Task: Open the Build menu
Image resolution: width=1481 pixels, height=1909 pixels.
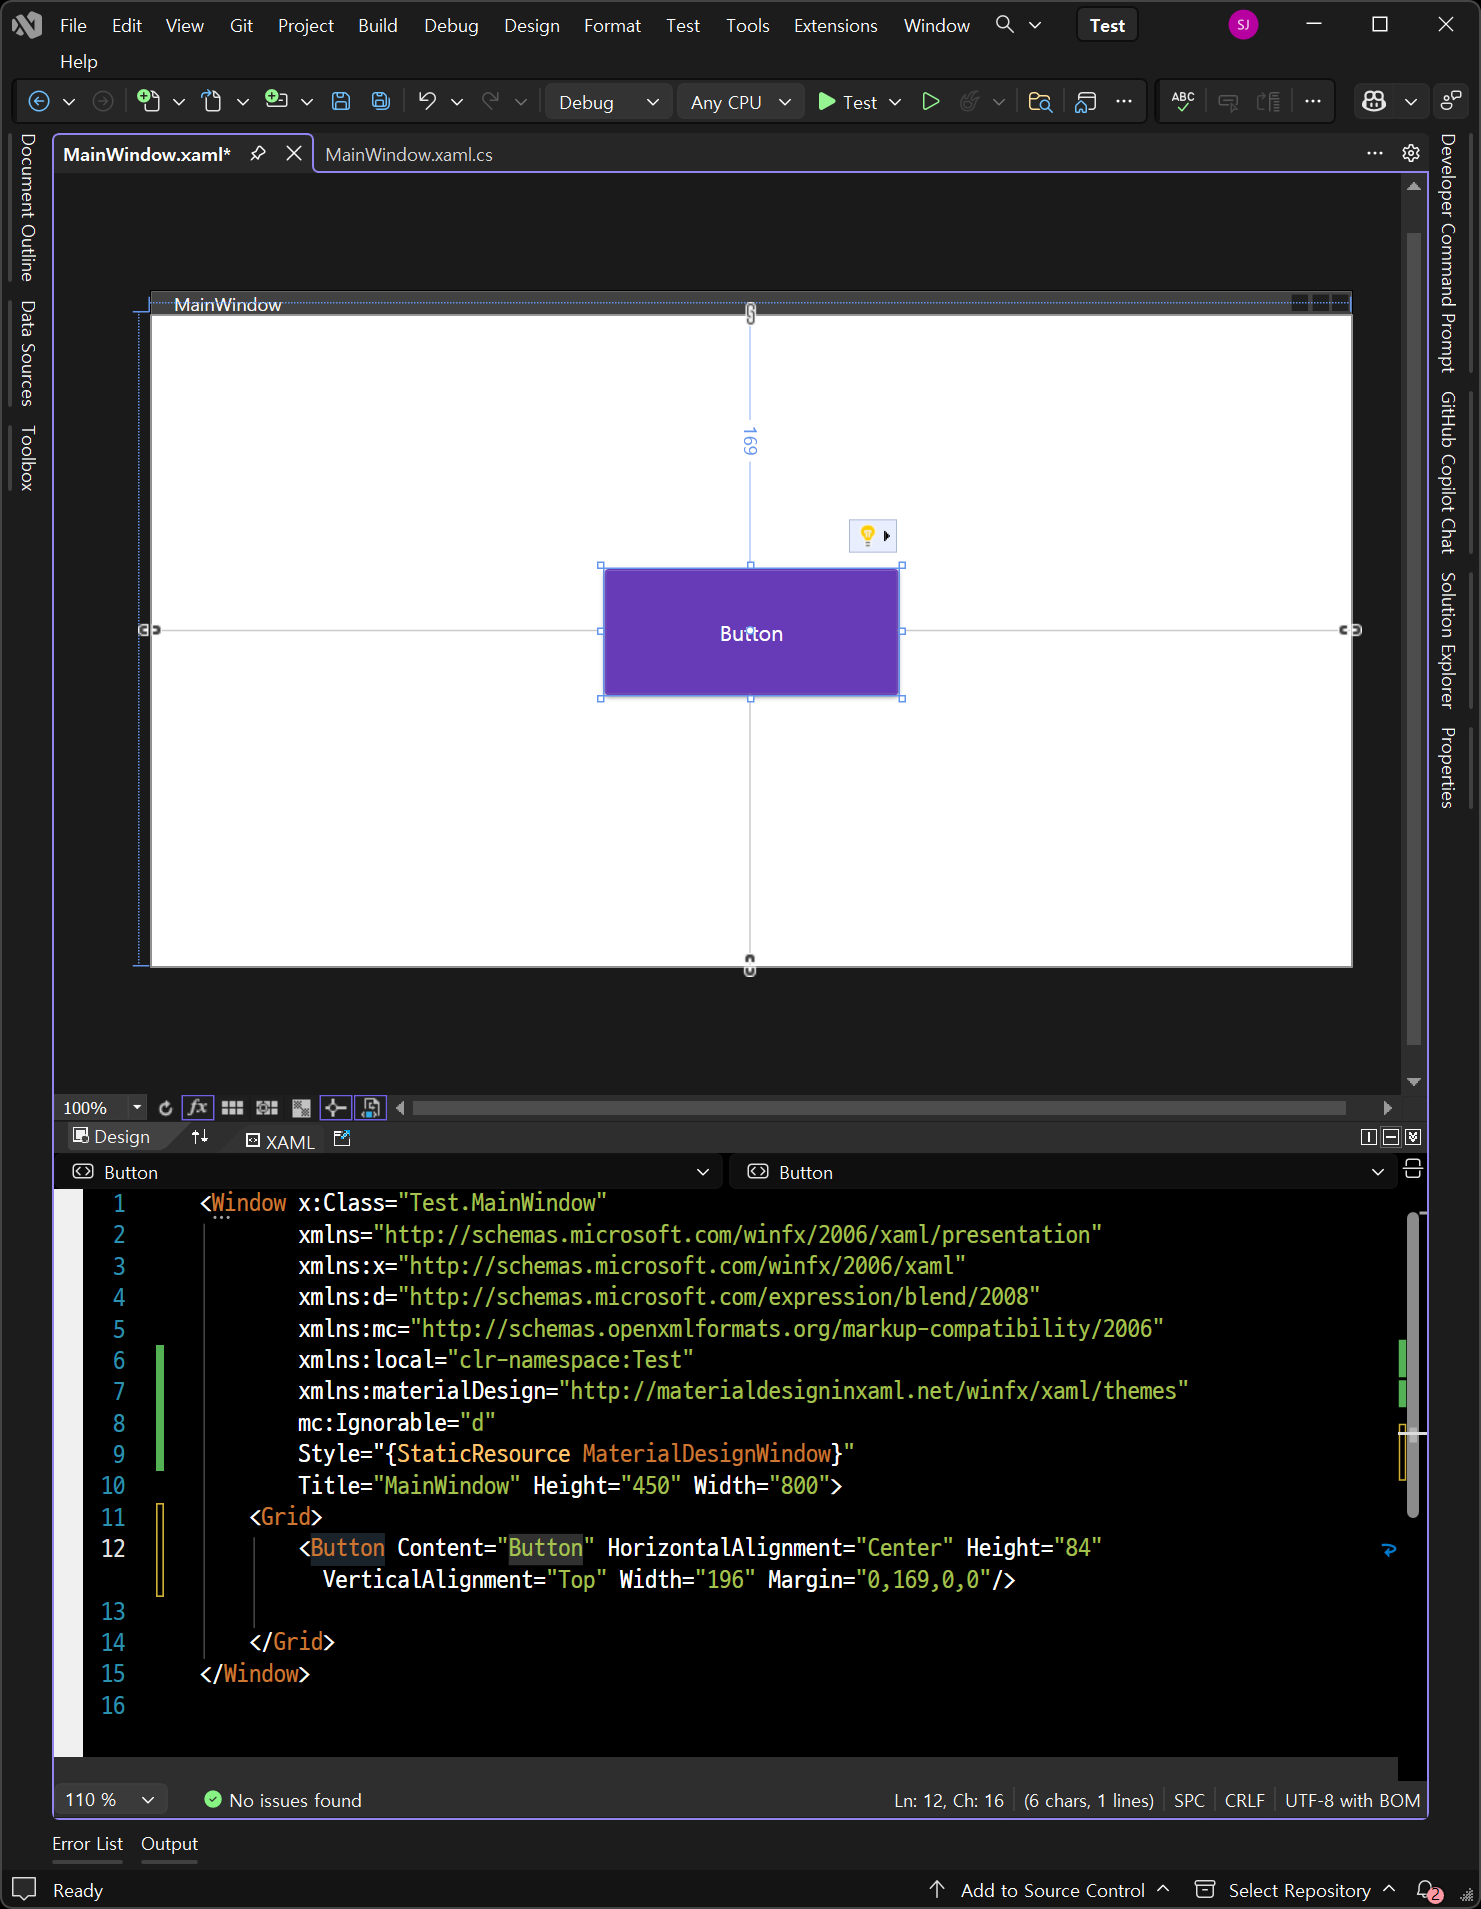Action: click(378, 25)
